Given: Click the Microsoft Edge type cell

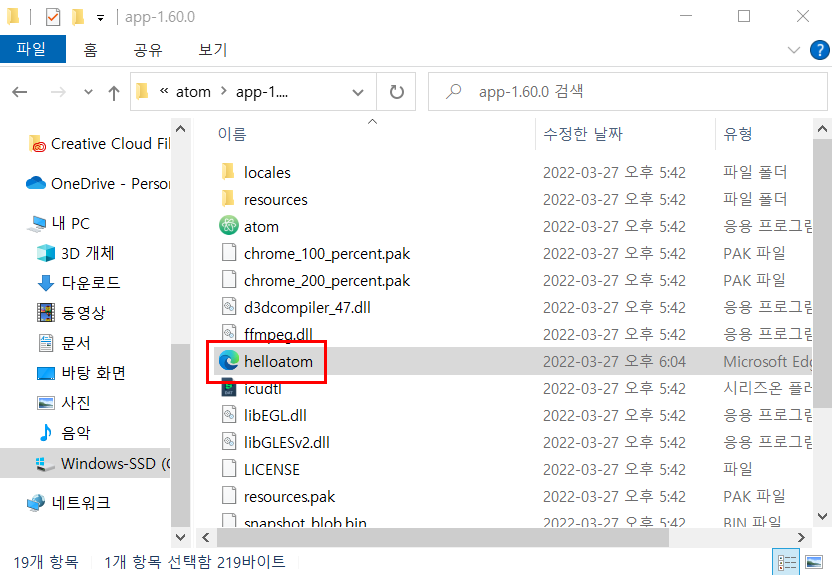Looking at the screenshot, I should [x=768, y=362].
